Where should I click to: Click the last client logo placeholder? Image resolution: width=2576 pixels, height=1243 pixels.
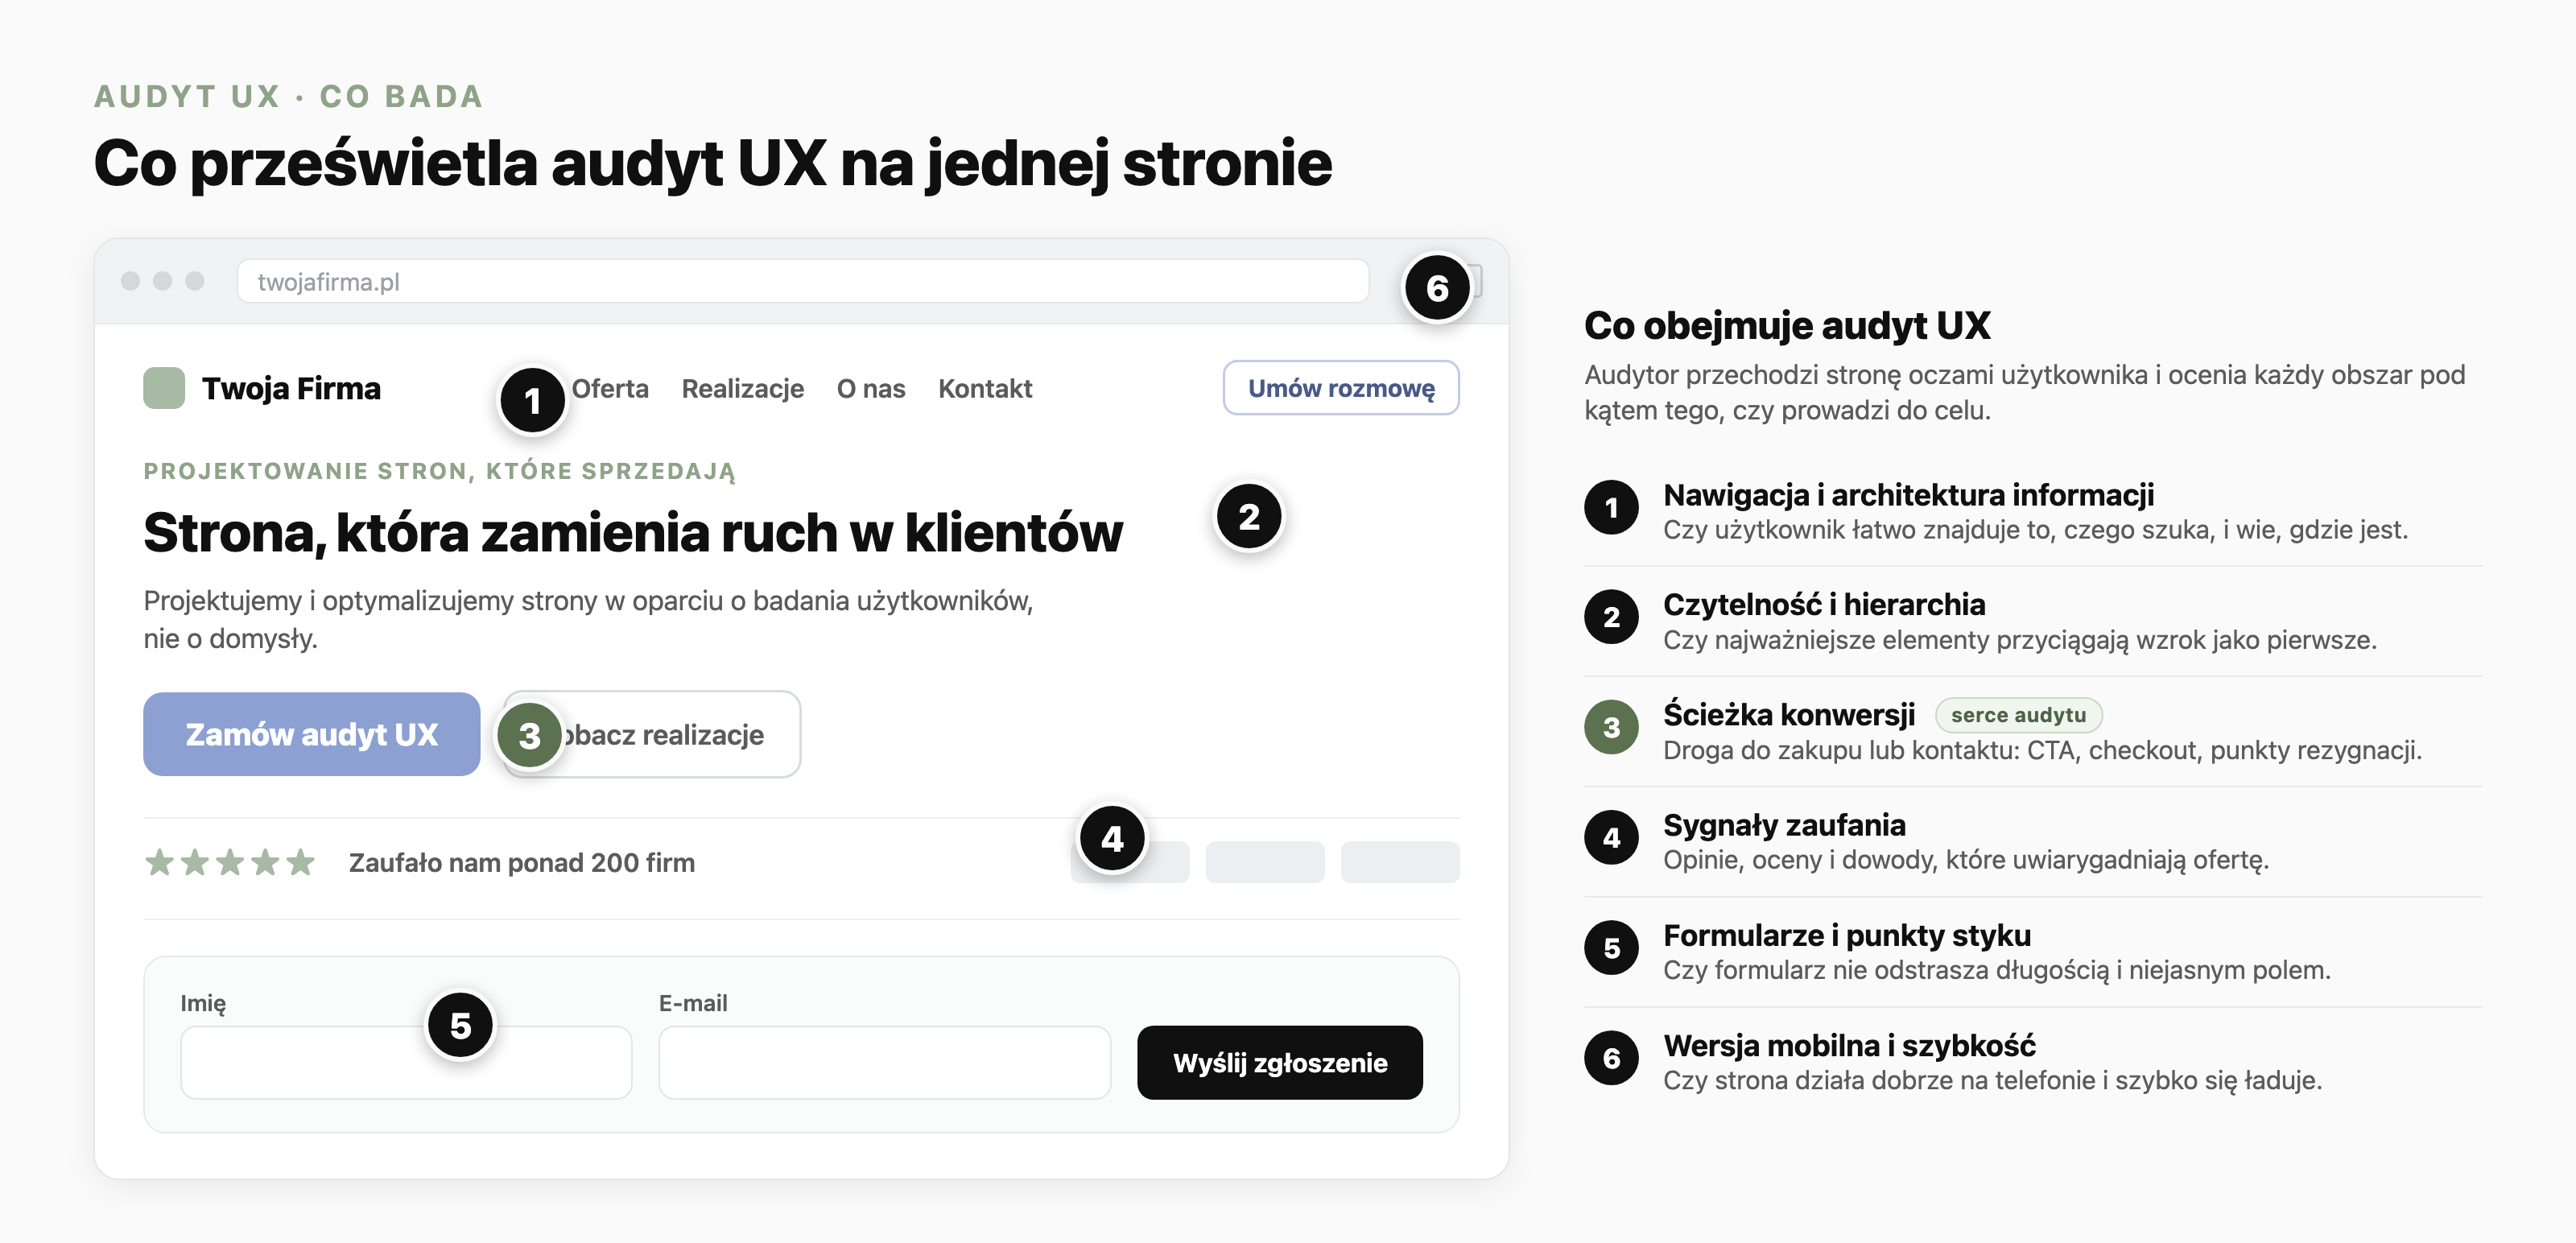point(1400,862)
